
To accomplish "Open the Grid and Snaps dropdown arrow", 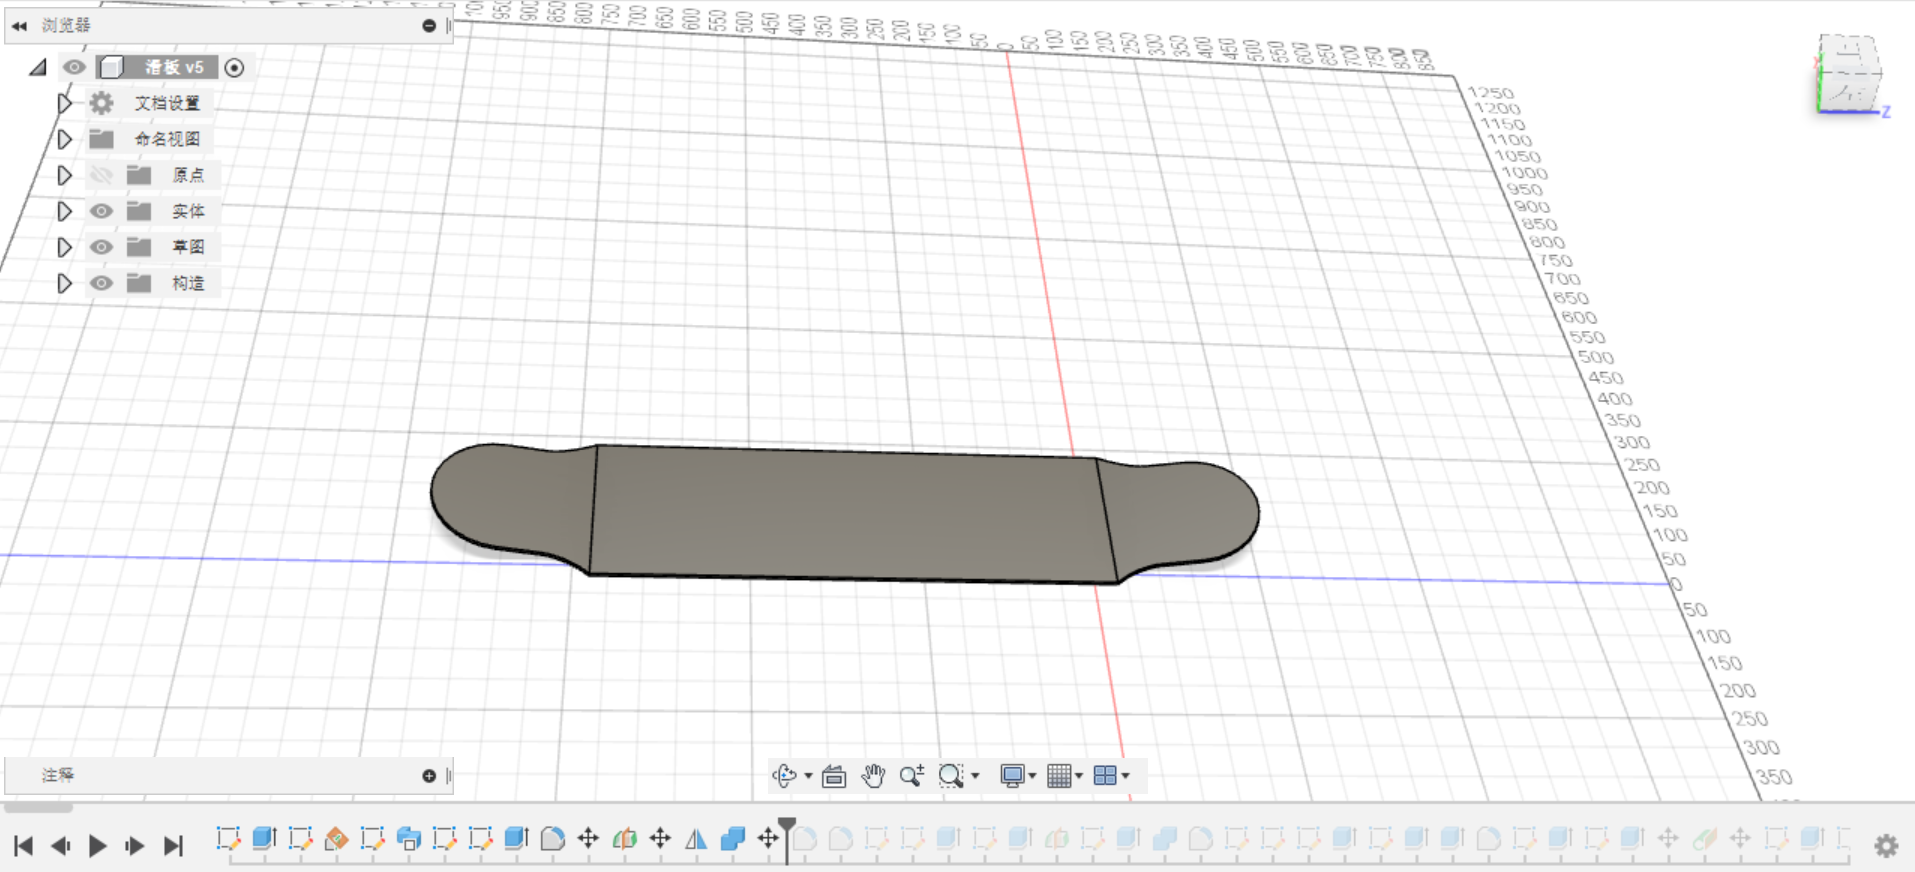I will (x=1079, y=776).
